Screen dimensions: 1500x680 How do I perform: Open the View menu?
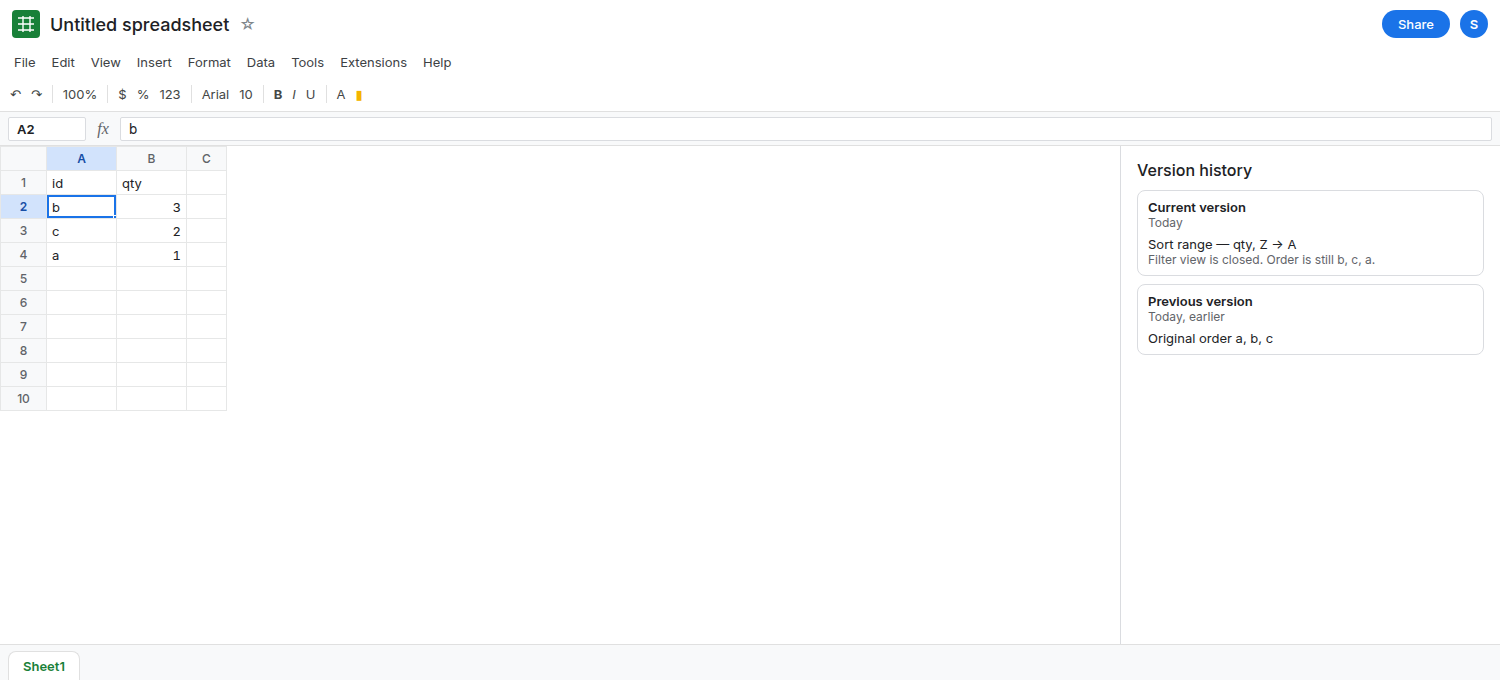(106, 62)
